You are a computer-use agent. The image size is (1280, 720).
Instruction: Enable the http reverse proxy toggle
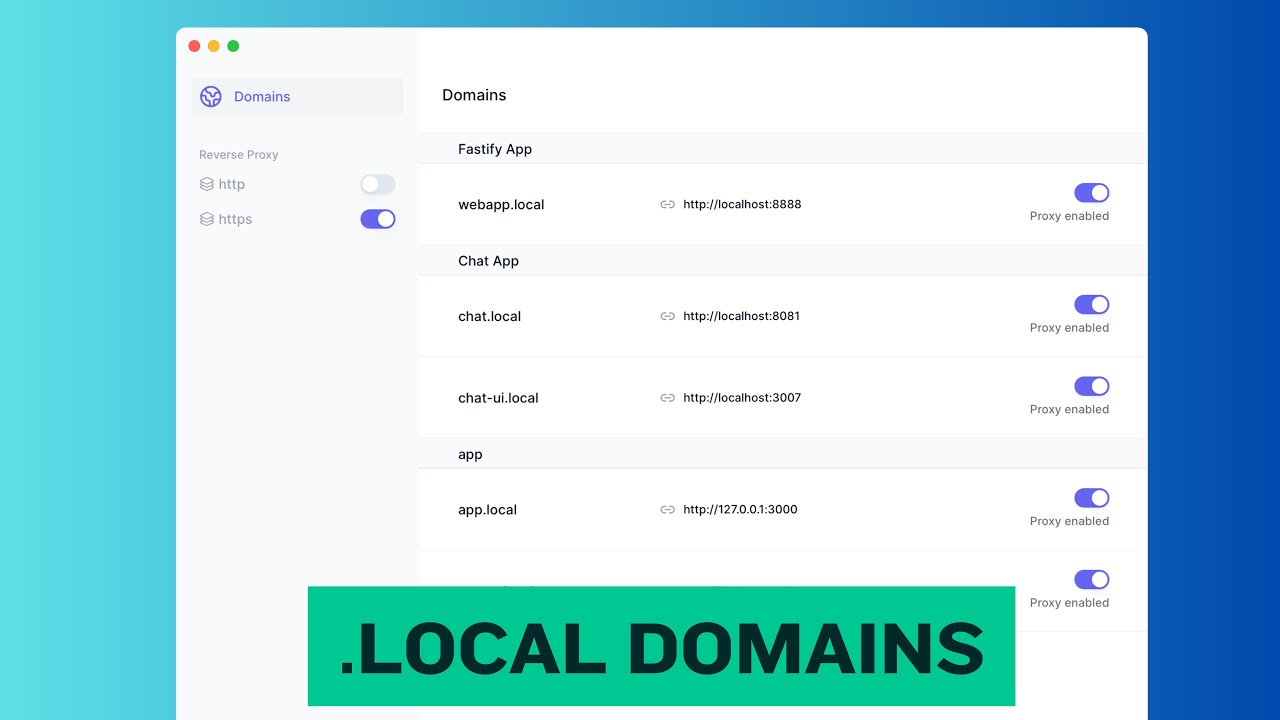click(x=378, y=184)
